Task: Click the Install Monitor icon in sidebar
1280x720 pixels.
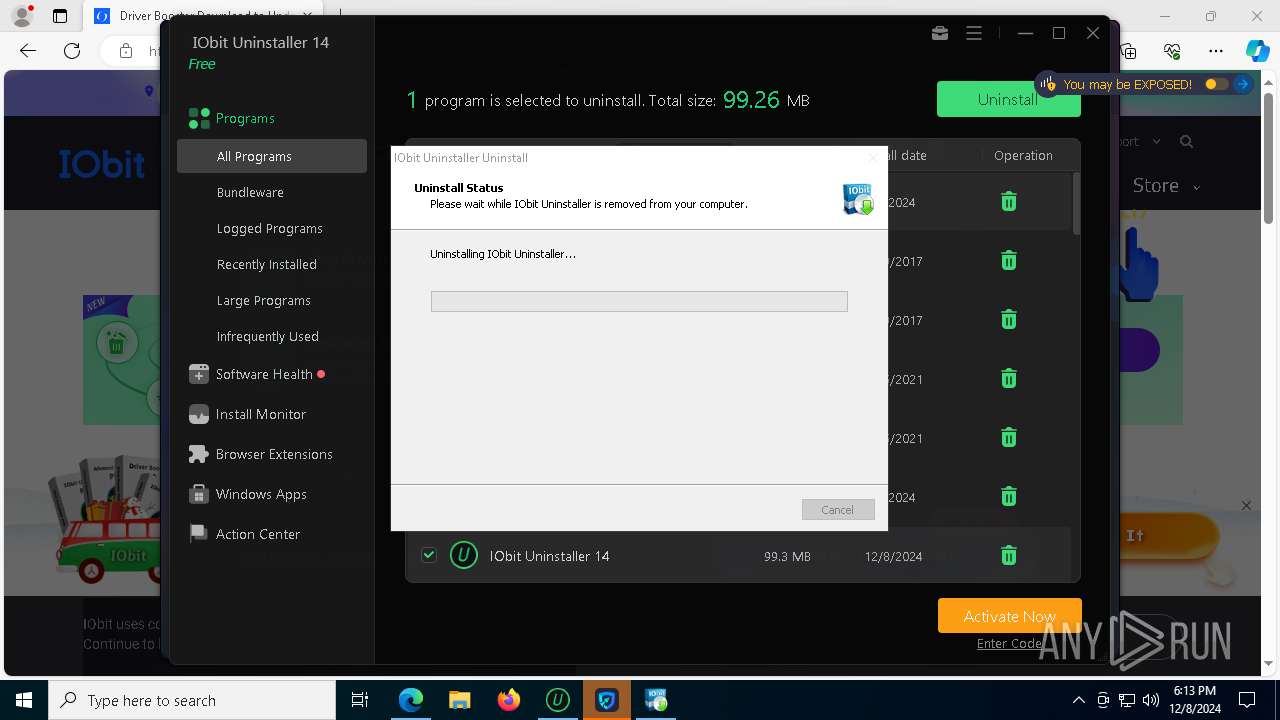Action: (x=199, y=414)
